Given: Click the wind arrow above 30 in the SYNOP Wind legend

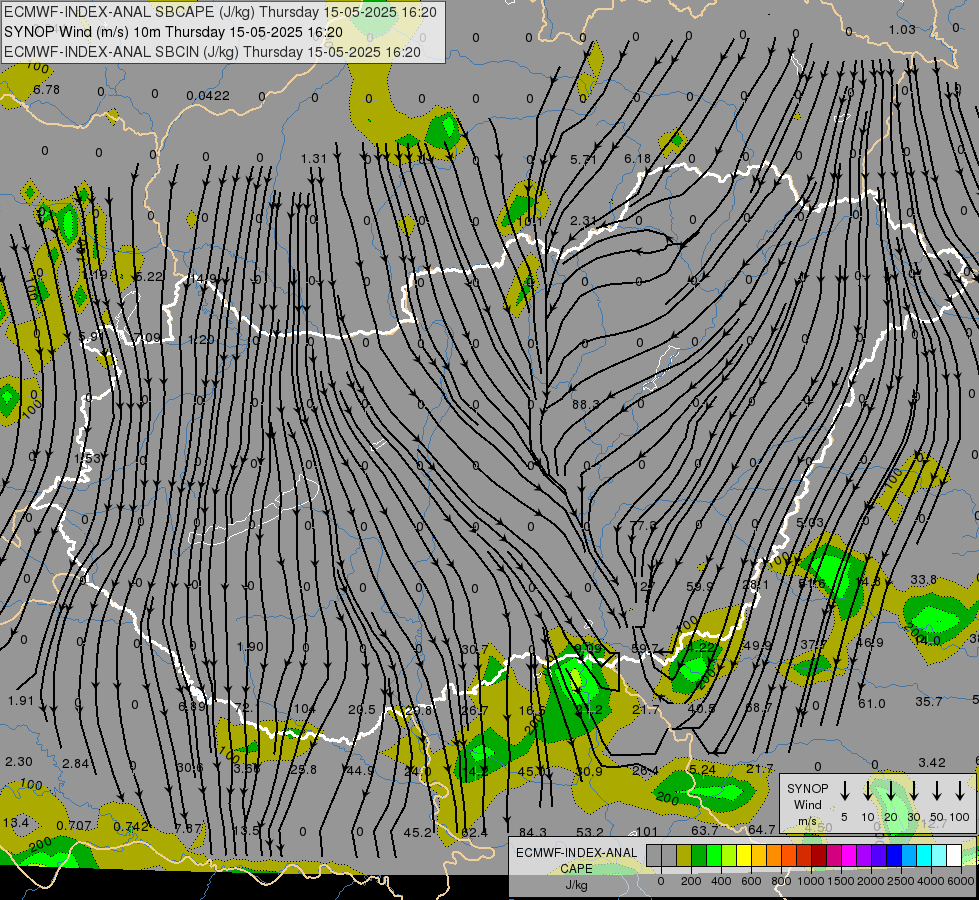Looking at the screenshot, I should tap(914, 790).
